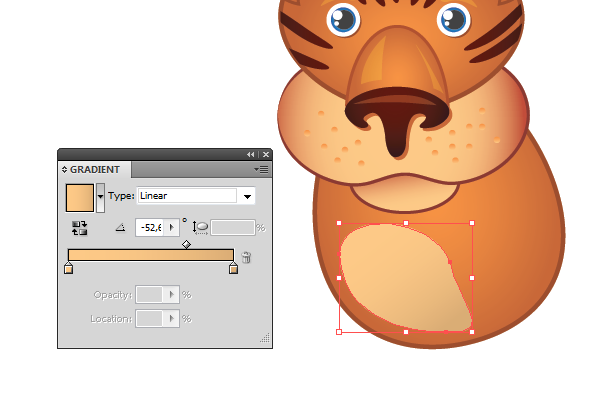Click the aspect ratio icon
This screenshot has width=600, height=400.
200,228
